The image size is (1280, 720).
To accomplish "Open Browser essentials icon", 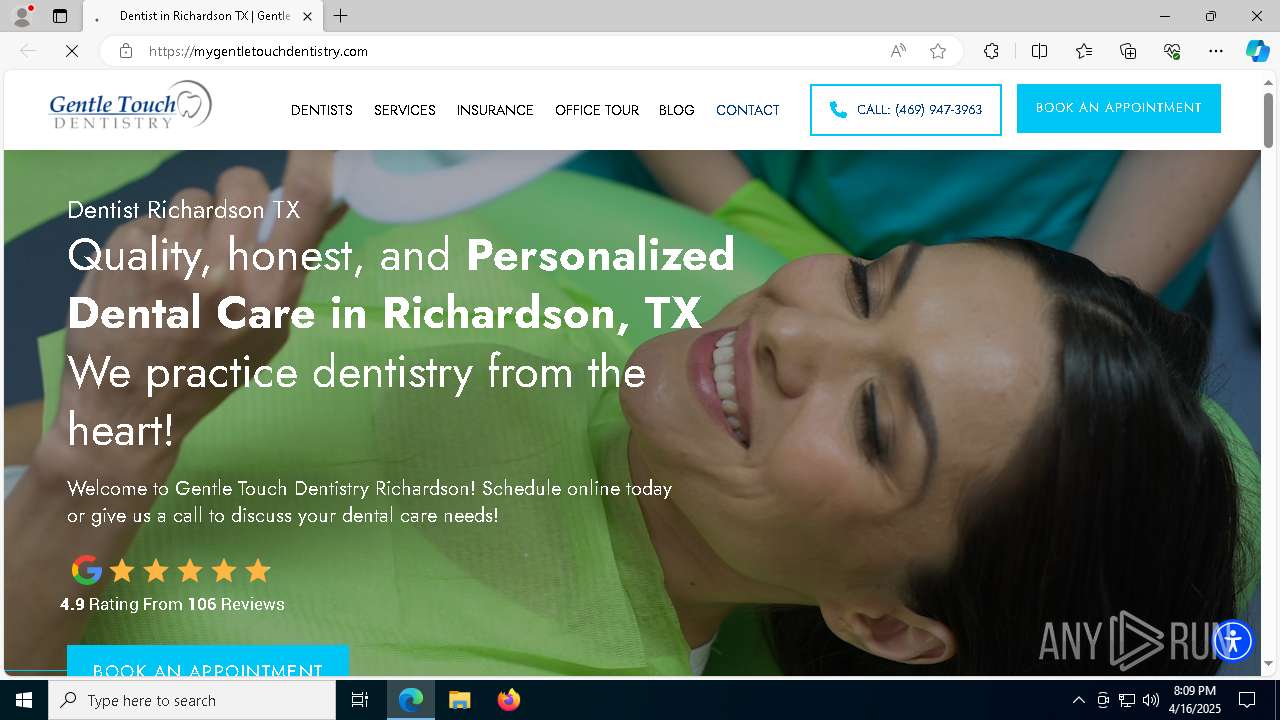I will coord(1172,51).
